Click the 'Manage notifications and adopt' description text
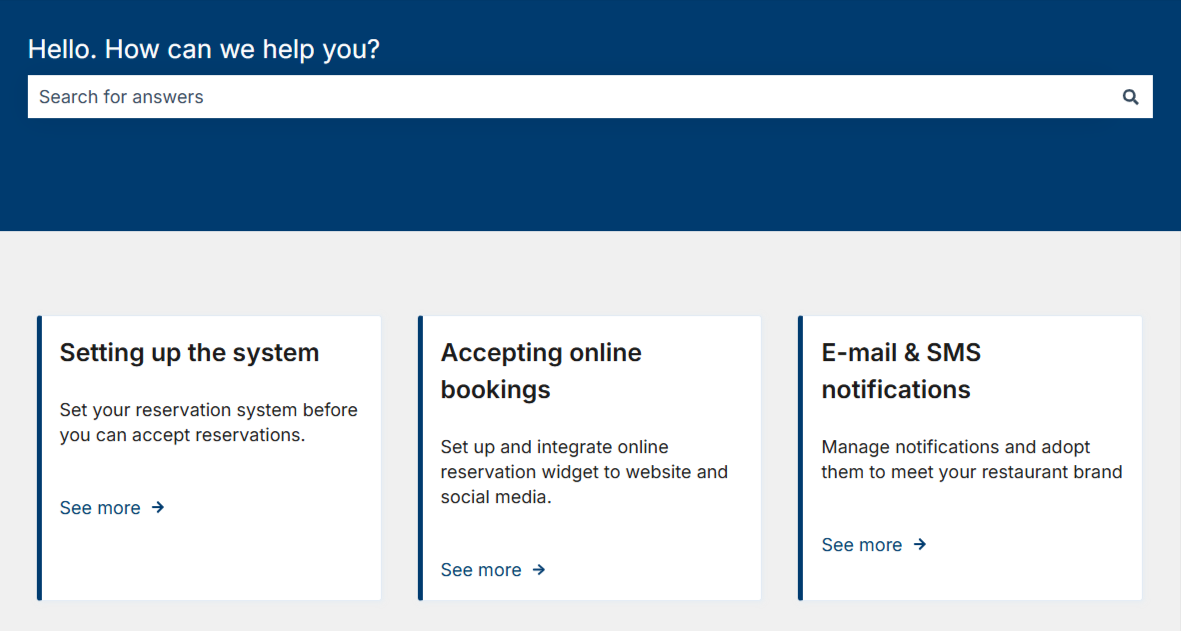1181x631 pixels. coord(971,460)
